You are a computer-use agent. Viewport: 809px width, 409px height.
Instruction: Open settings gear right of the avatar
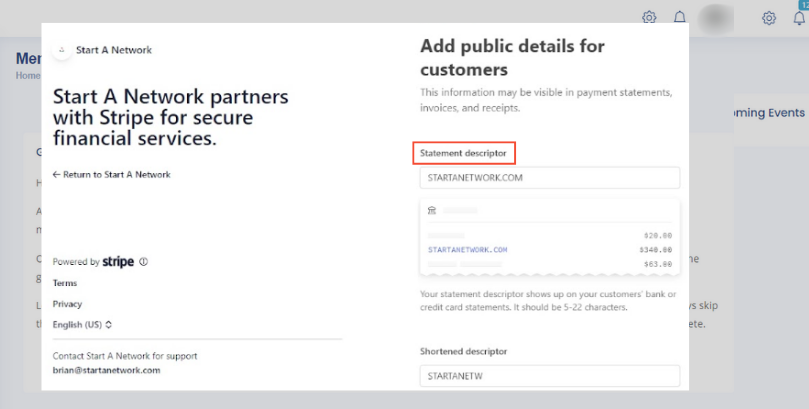point(769,17)
